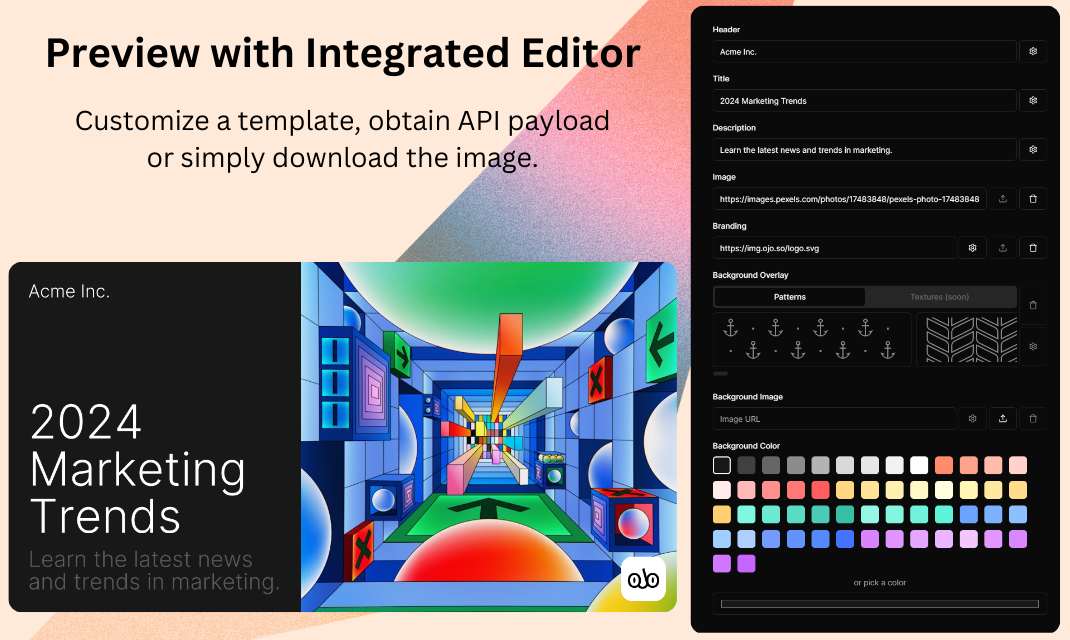The image size is (1070, 640).
Task: Click 'Learn the latest news' preview description
Action: point(154,570)
